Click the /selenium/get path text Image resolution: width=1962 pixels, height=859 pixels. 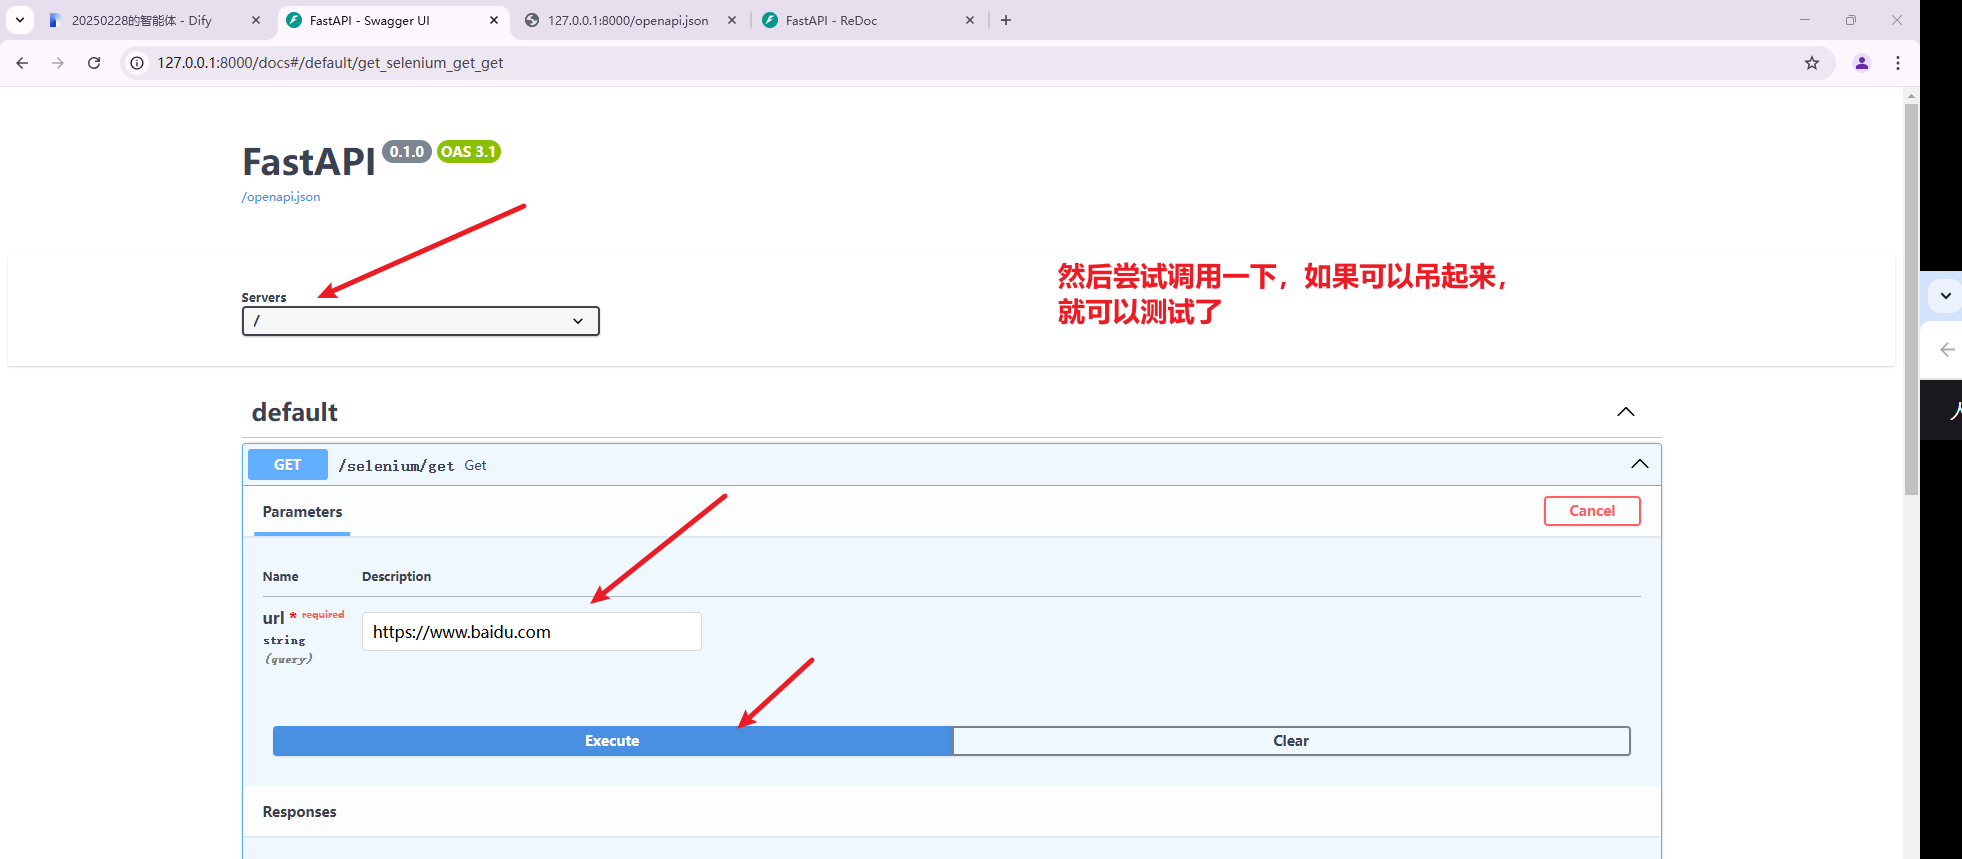point(396,466)
